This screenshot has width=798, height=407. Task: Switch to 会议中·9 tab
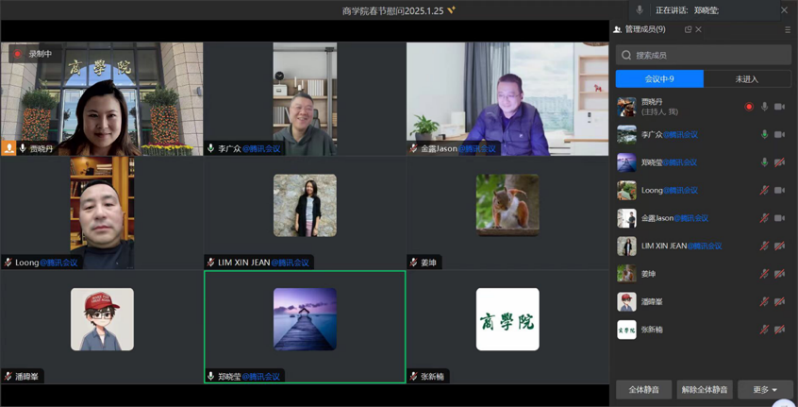click(x=659, y=79)
